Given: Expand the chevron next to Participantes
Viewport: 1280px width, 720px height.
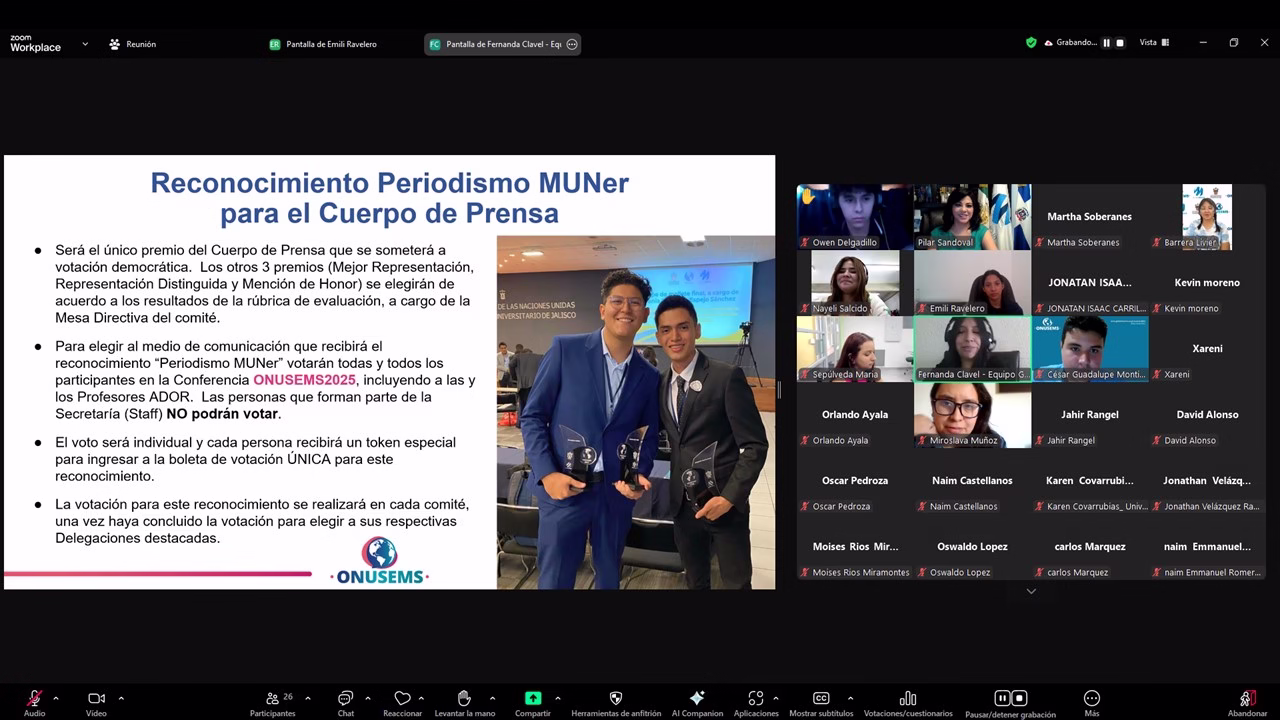Looking at the screenshot, I should [x=308, y=698].
